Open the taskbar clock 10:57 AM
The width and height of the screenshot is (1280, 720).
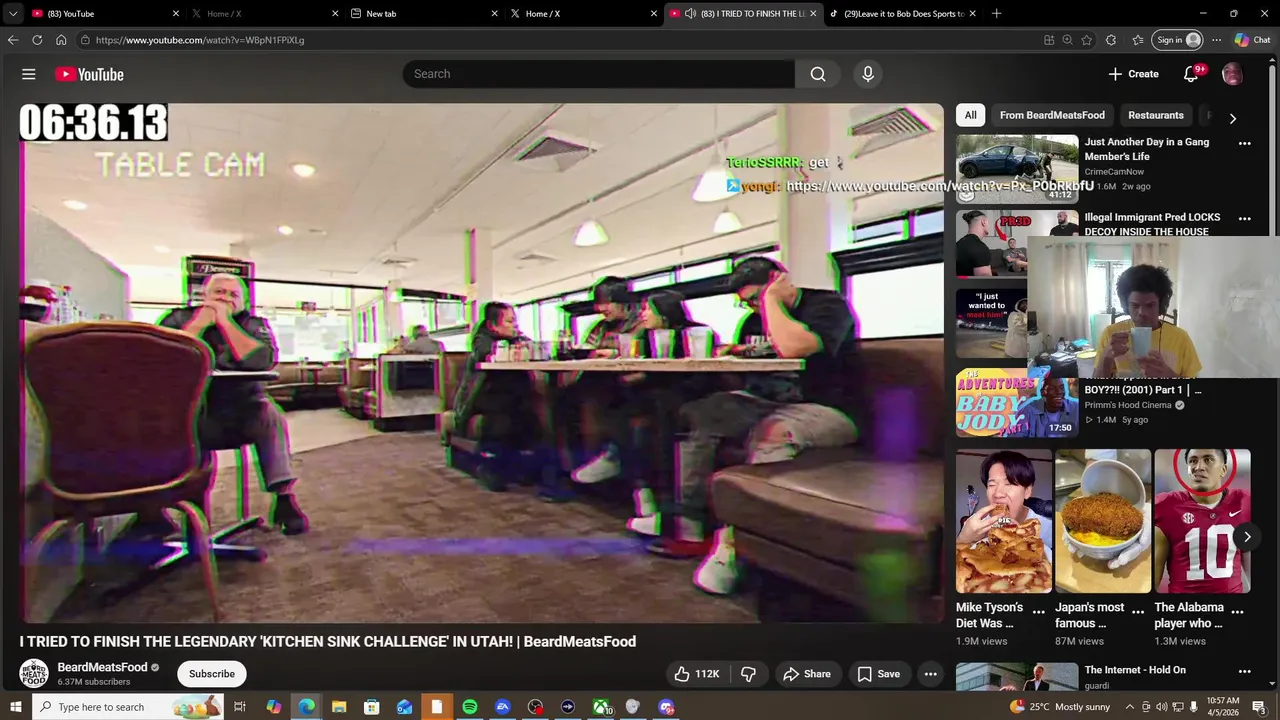(1223, 707)
